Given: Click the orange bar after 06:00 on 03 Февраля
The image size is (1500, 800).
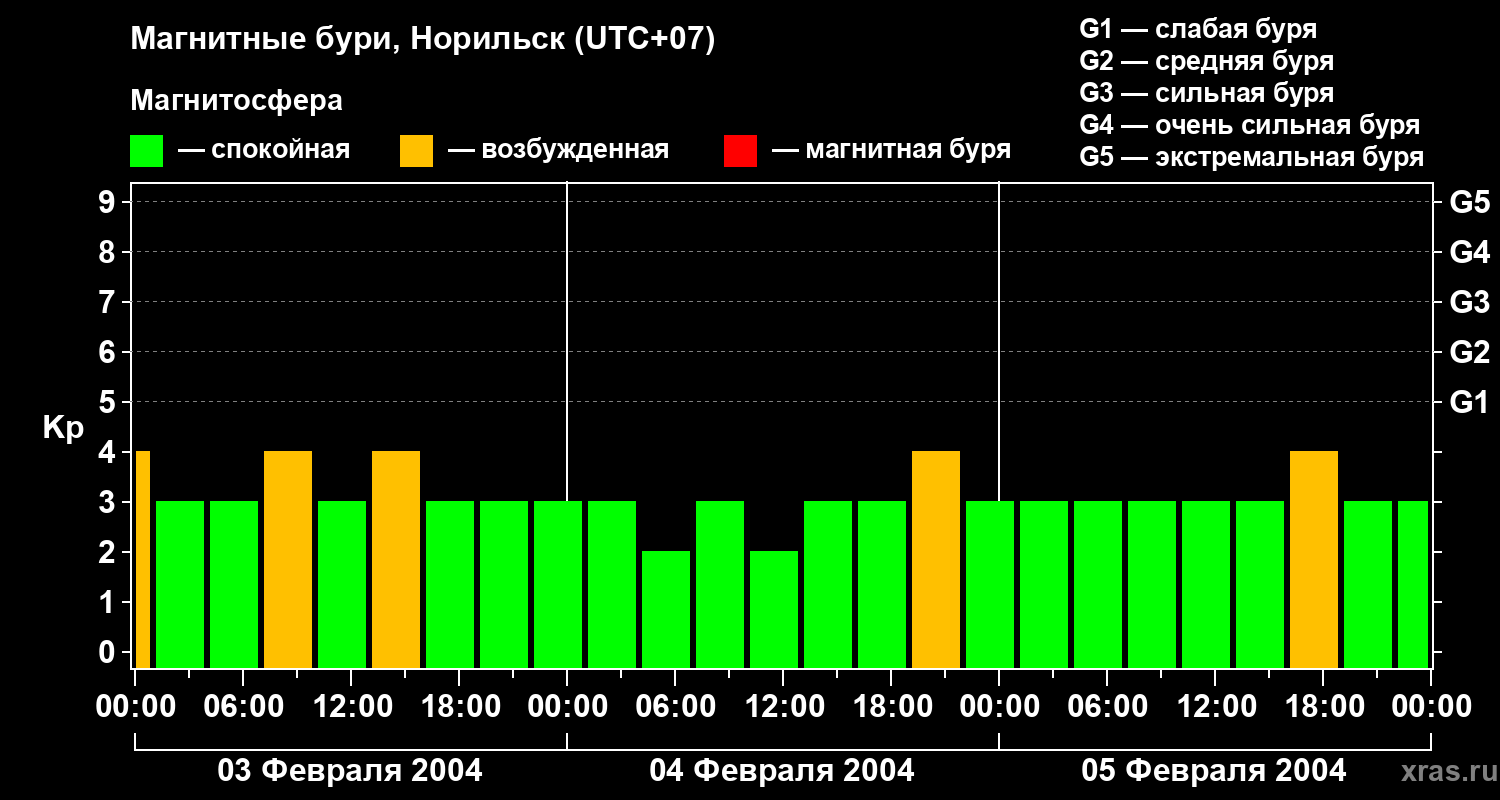Looking at the screenshot, I should pos(288,560).
